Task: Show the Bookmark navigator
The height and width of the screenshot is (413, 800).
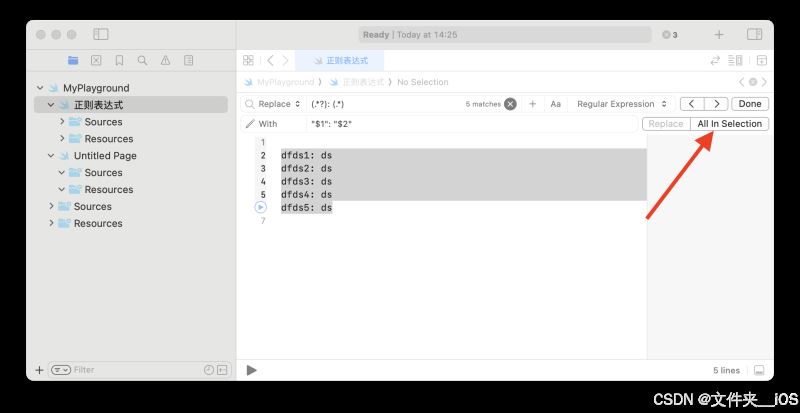Action: pos(119,61)
